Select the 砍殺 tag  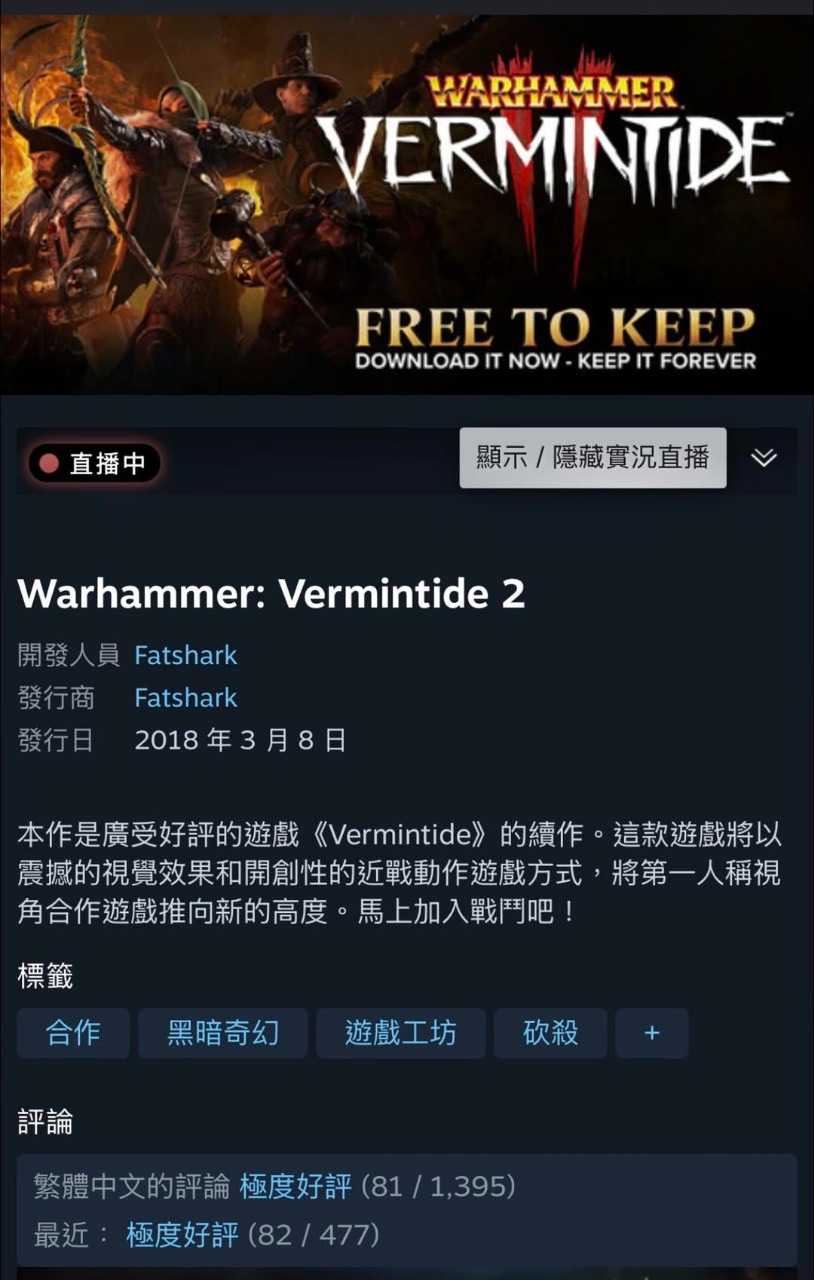tap(551, 1033)
